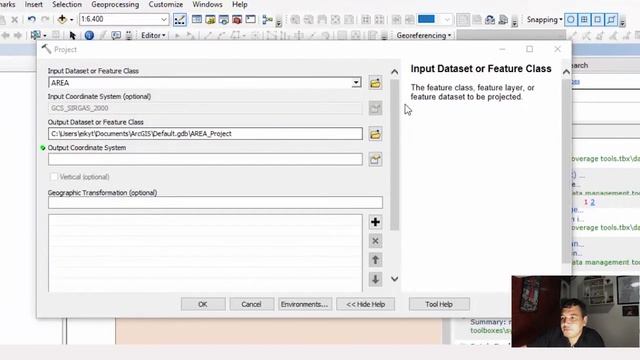The height and width of the screenshot is (360, 640).
Task: Toggle Vertex Snapping square icon
Action: click(x=598, y=20)
